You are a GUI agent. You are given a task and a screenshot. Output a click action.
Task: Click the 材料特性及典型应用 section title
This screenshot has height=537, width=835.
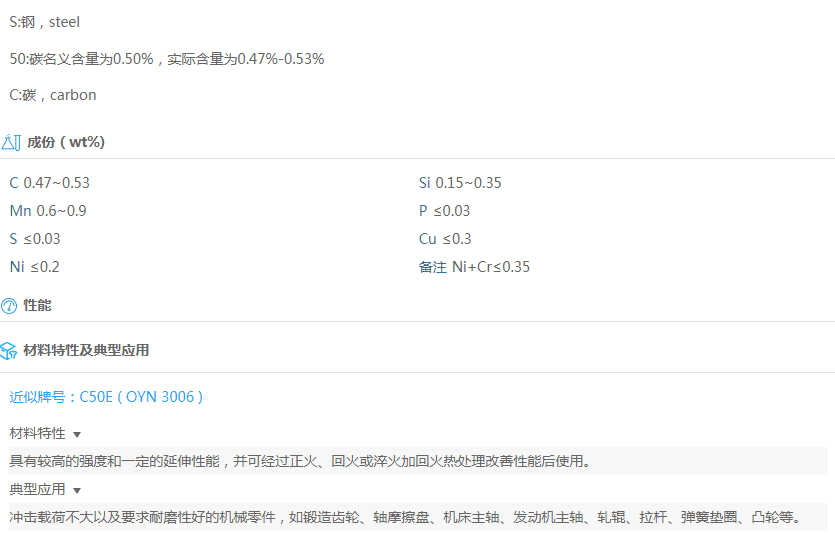[x=86, y=350]
